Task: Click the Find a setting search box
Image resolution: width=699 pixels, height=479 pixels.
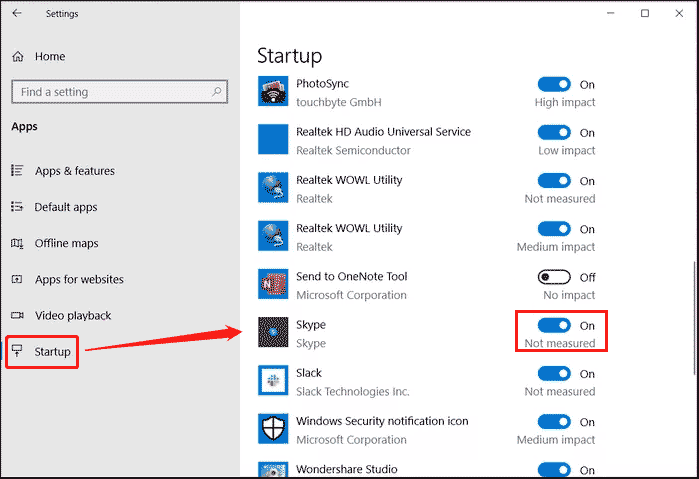Action: [119, 92]
